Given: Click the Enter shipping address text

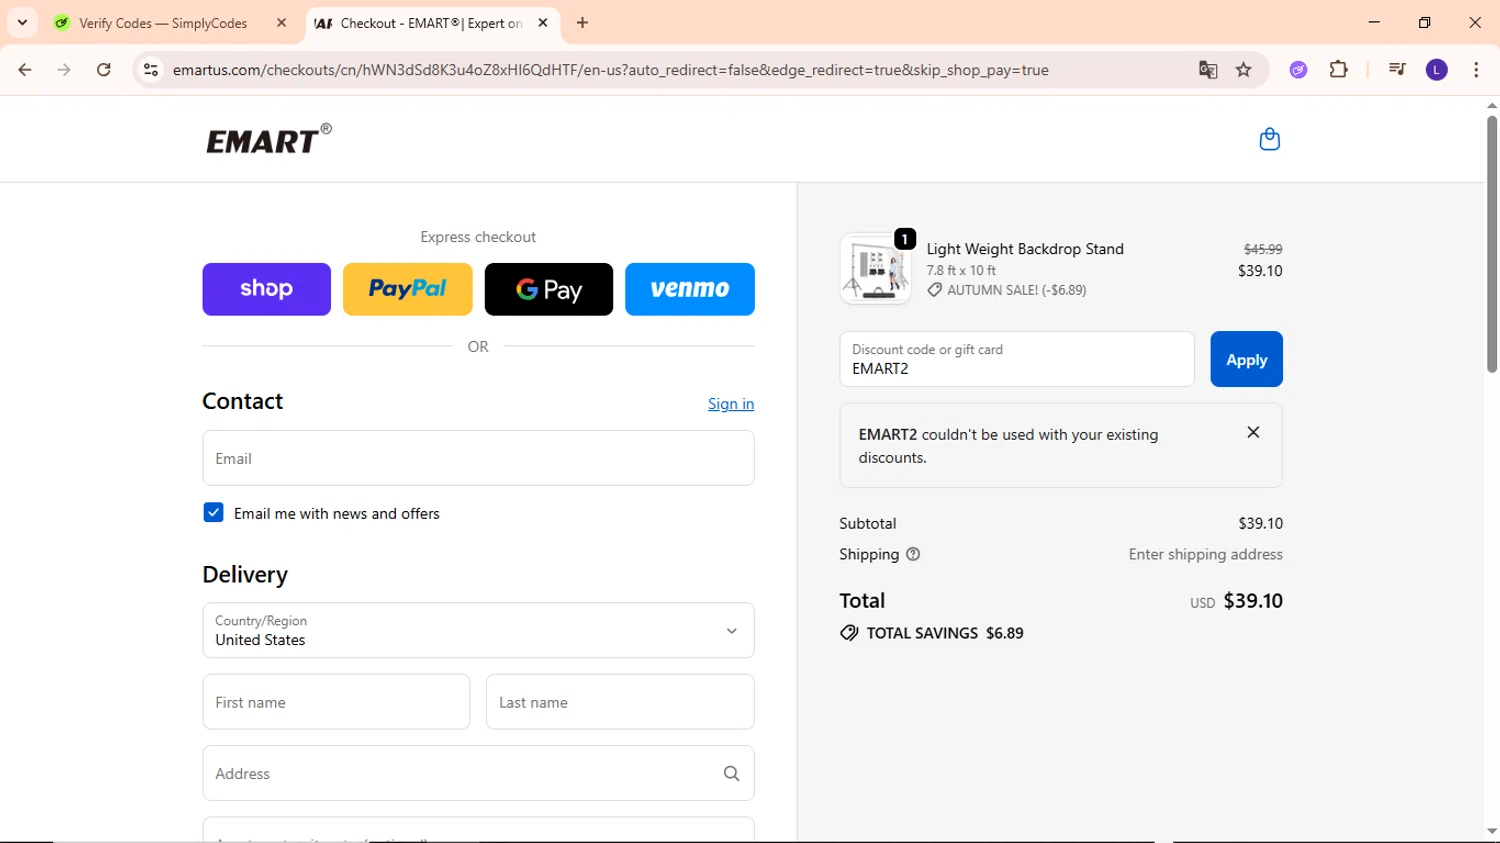Looking at the screenshot, I should (x=1206, y=554).
